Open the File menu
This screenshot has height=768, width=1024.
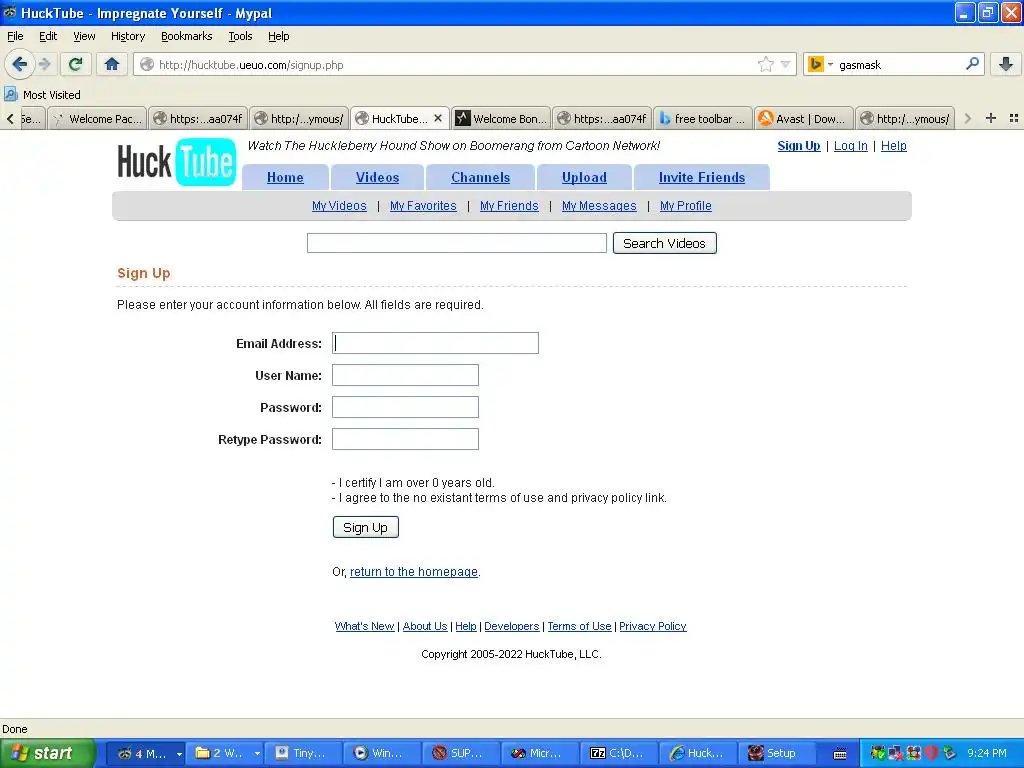[x=15, y=36]
